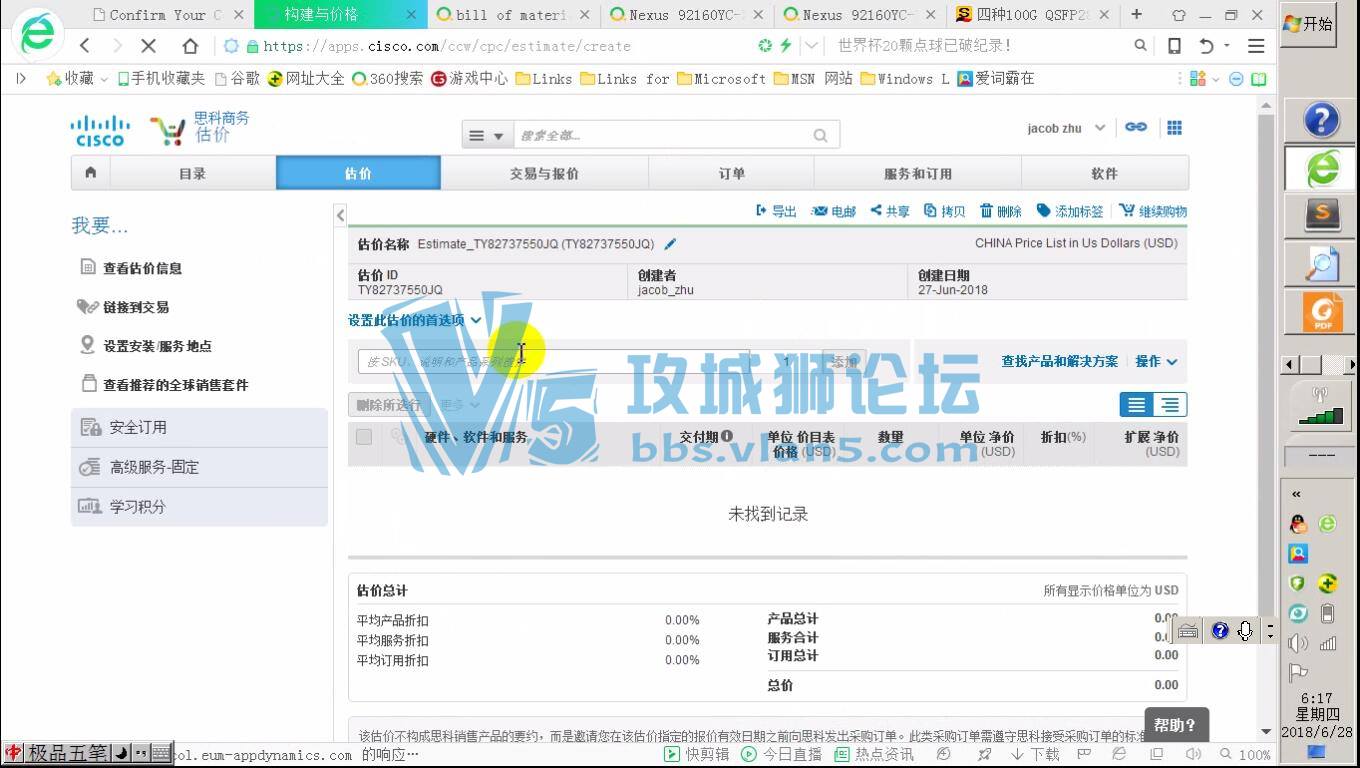Image resolution: width=1360 pixels, height=768 pixels.
Task: Tick the select-all checkbox in the table header
Action: tap(364, 437)
